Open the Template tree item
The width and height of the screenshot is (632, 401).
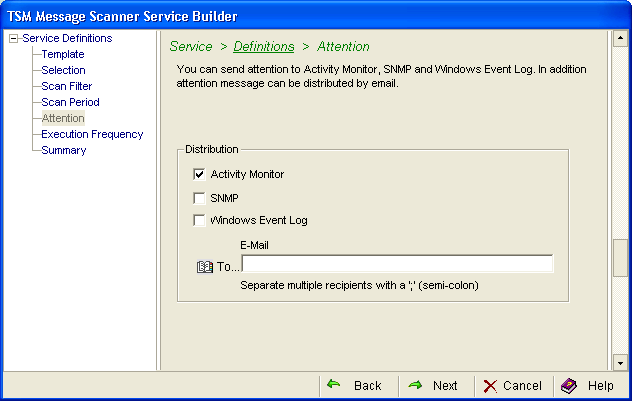tap(63, 54)
